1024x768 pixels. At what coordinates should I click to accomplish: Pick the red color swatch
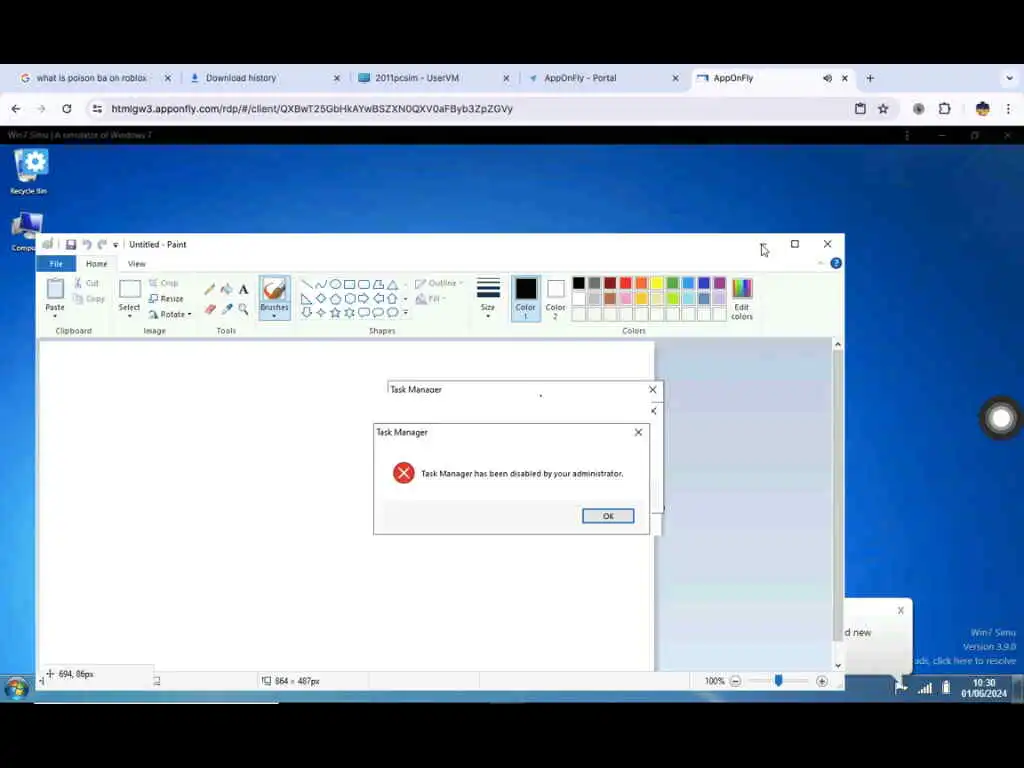tap(626, 283)
